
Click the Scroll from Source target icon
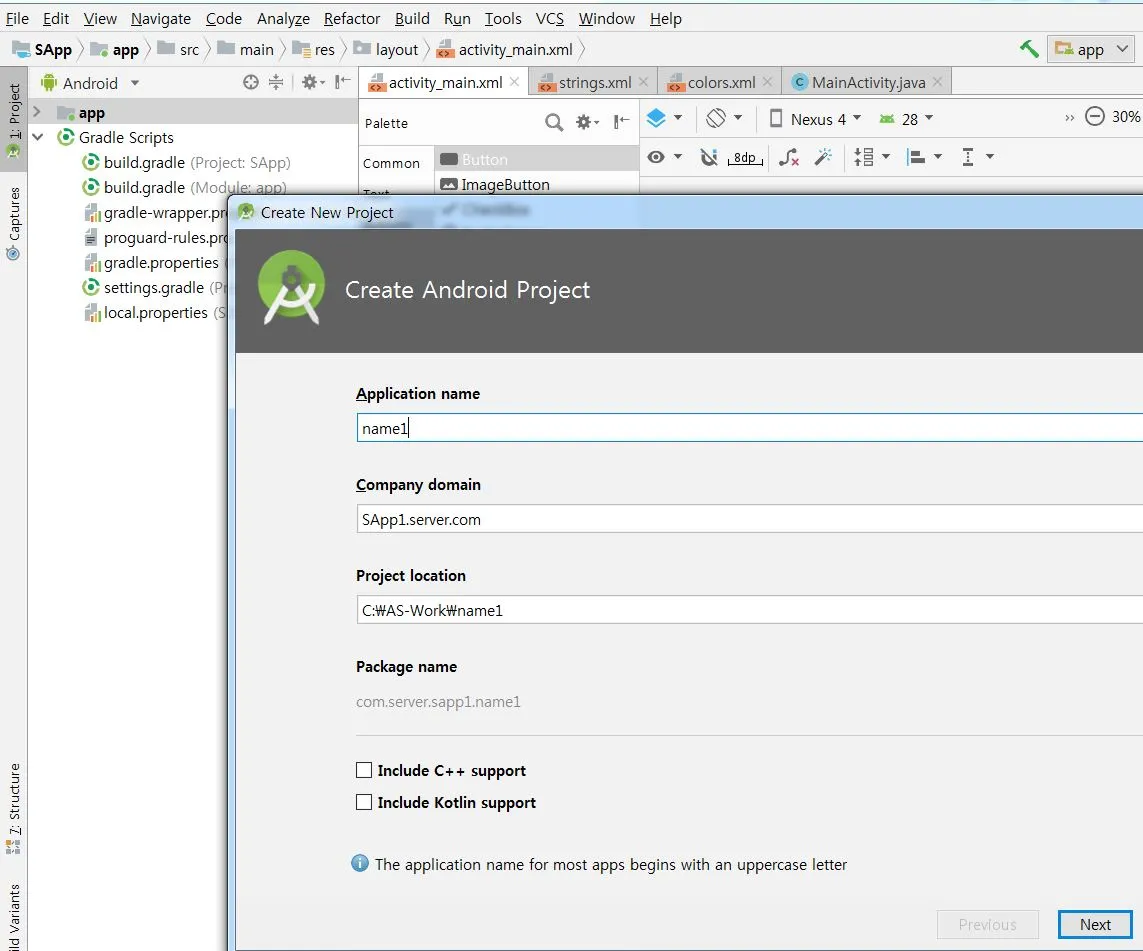tap(251, 82)
